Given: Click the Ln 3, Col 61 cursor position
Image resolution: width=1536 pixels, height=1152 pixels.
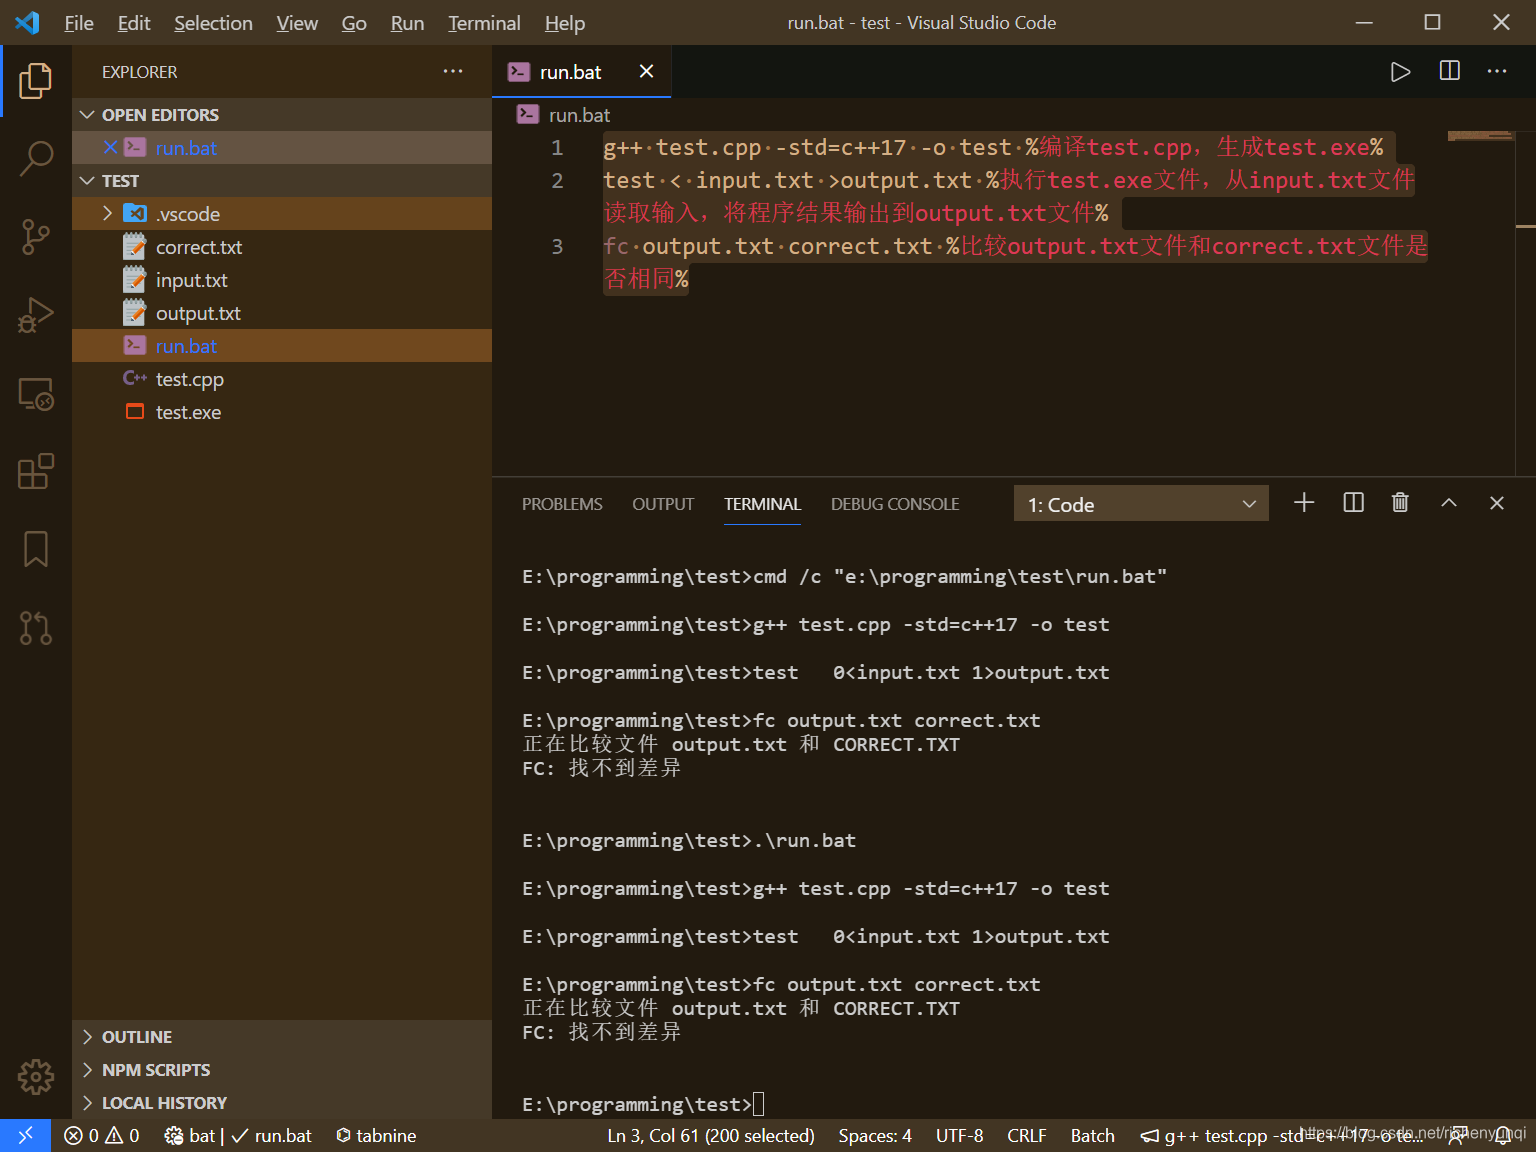Looking at the screenshot, I should coord(711,1135).
